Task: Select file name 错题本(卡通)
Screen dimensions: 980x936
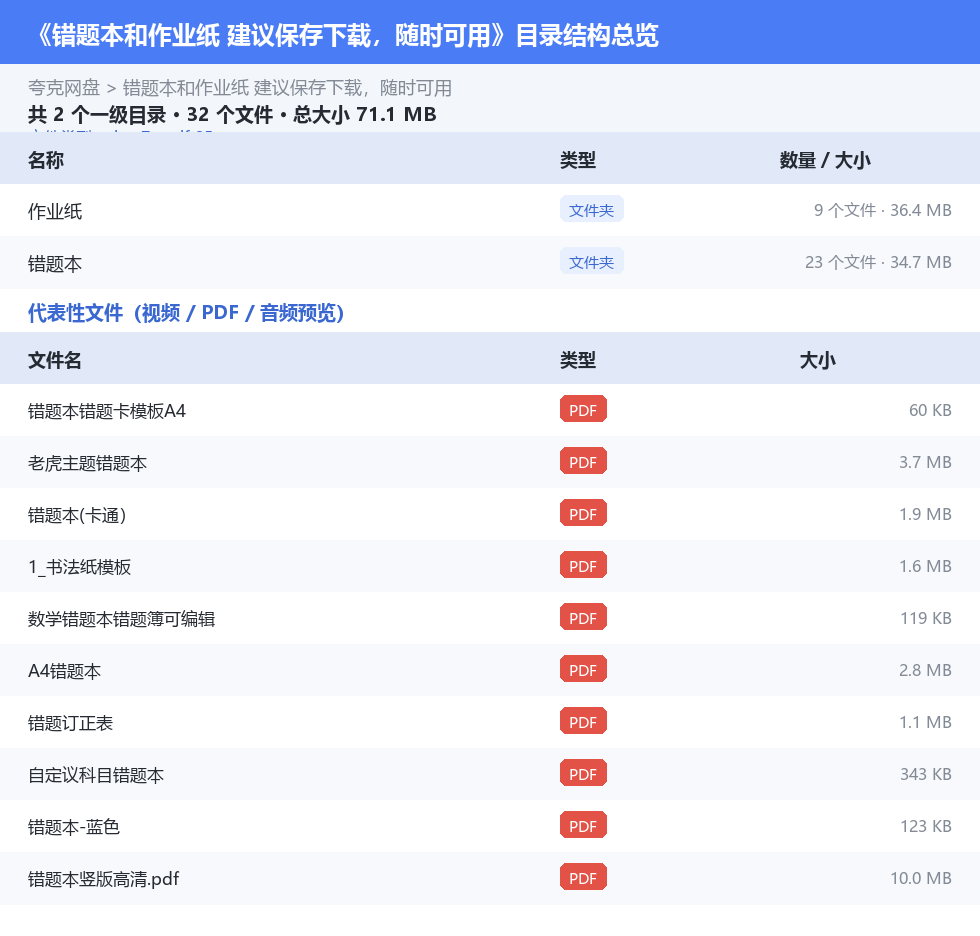Action: pyautogui.click(x=77, y=515)
